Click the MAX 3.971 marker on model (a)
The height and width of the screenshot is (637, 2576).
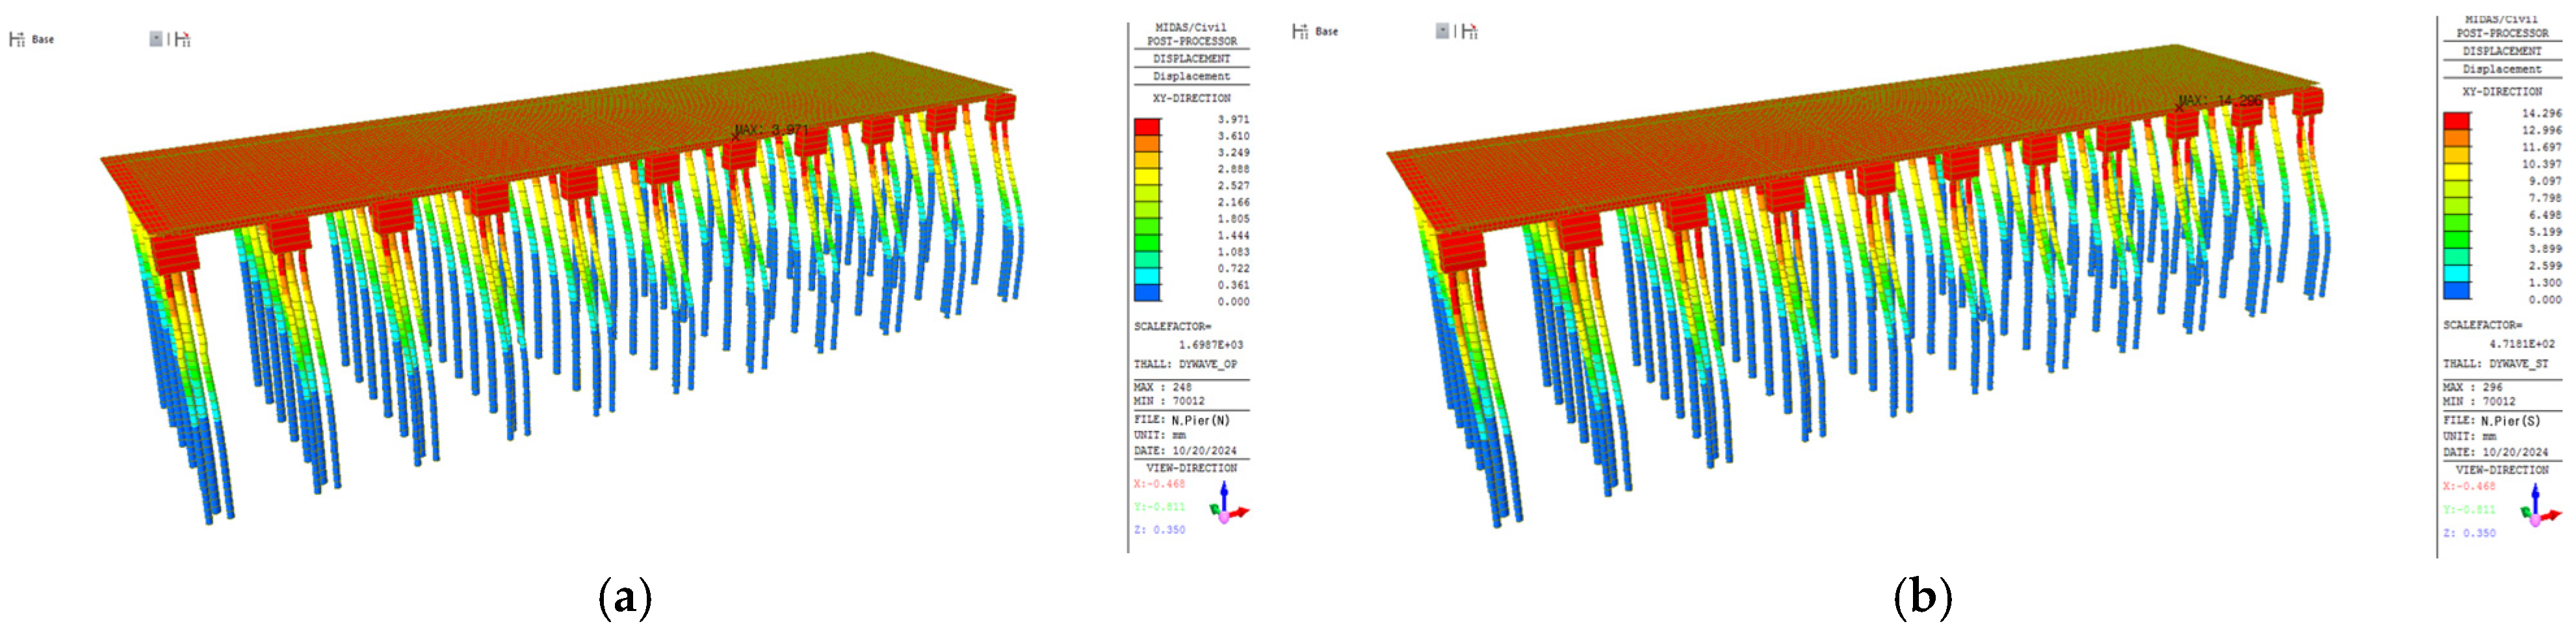[x=737, y=137]
